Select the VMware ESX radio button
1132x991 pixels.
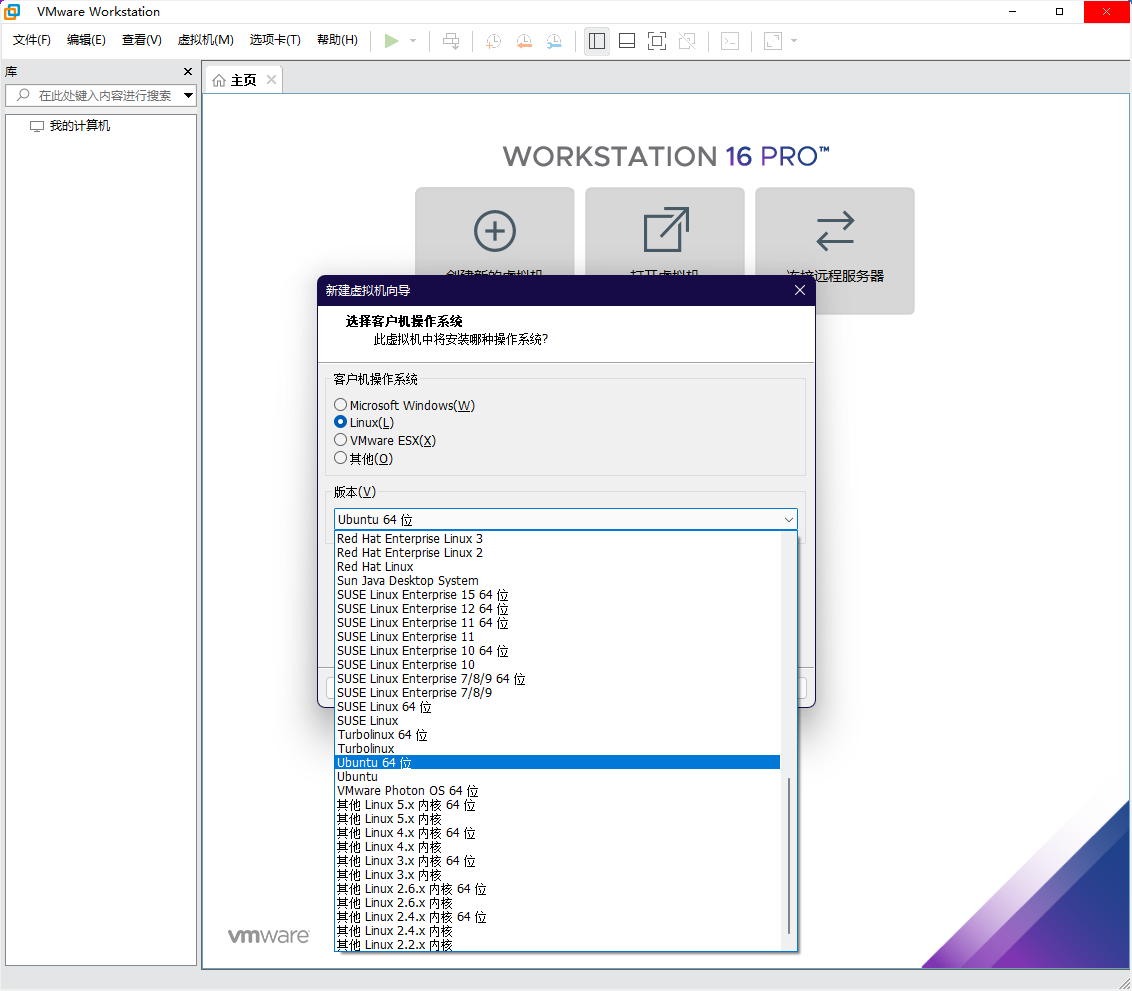pyautogui.click(x=340, y=440)
